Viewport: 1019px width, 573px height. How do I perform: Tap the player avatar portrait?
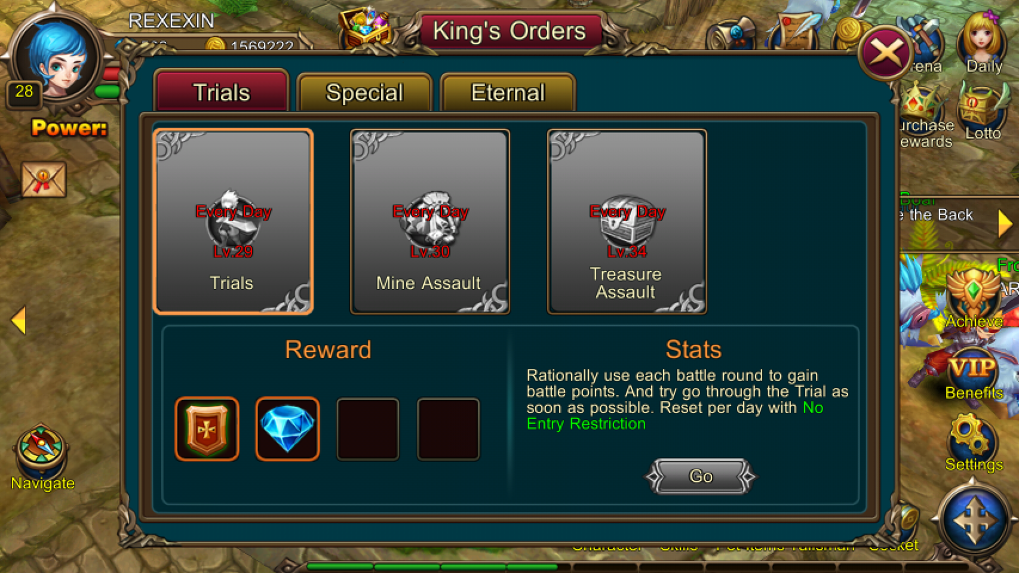(x=56, y=58)
